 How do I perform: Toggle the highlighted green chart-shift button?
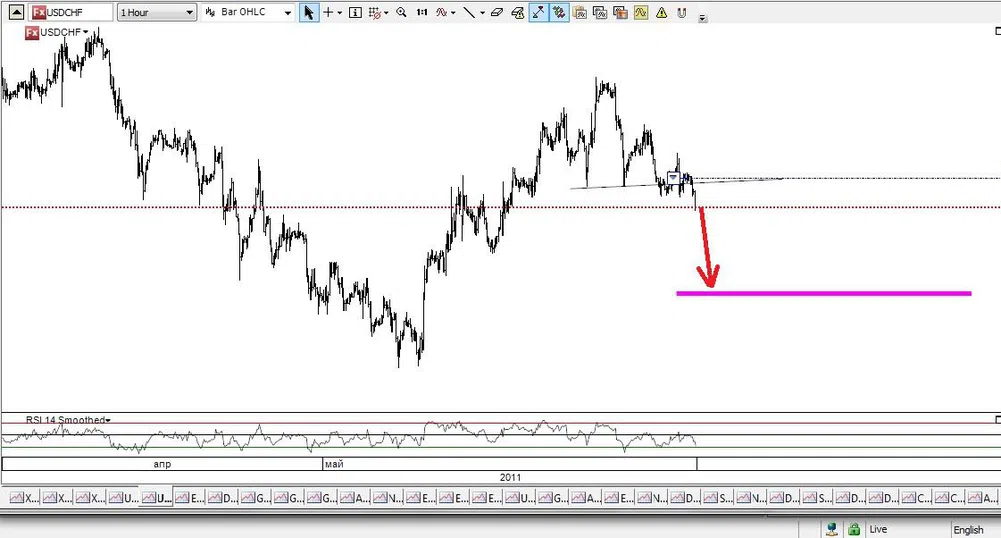pos(559,12)
